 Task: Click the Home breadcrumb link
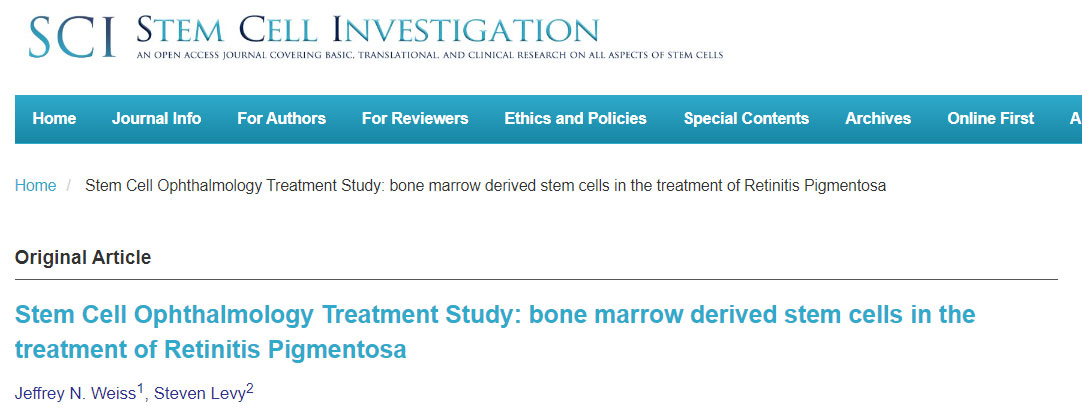coord(35,186)
